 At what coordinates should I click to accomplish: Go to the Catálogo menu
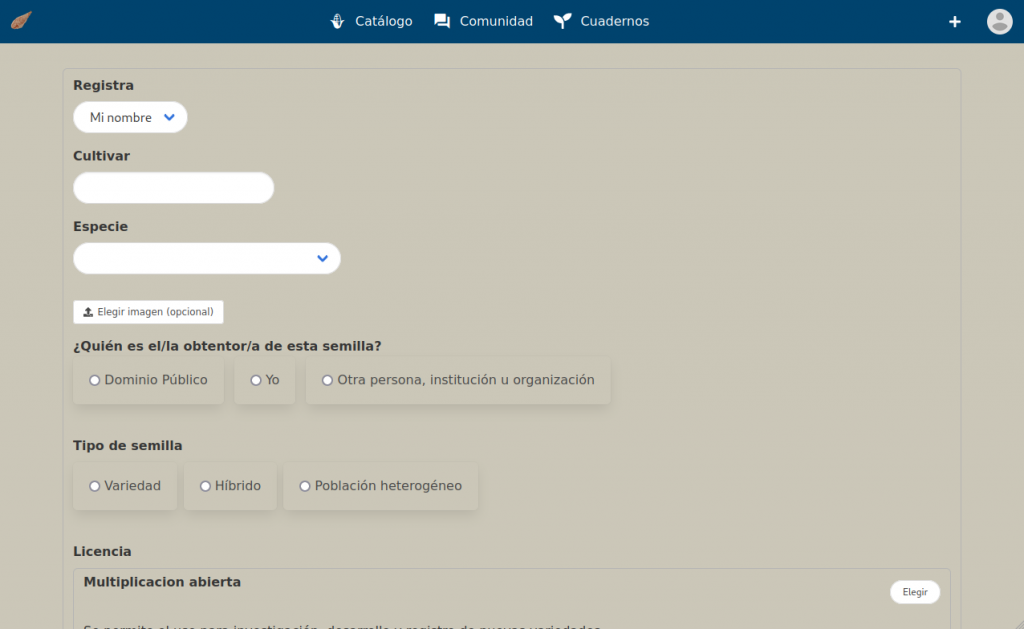pos(383,21)
